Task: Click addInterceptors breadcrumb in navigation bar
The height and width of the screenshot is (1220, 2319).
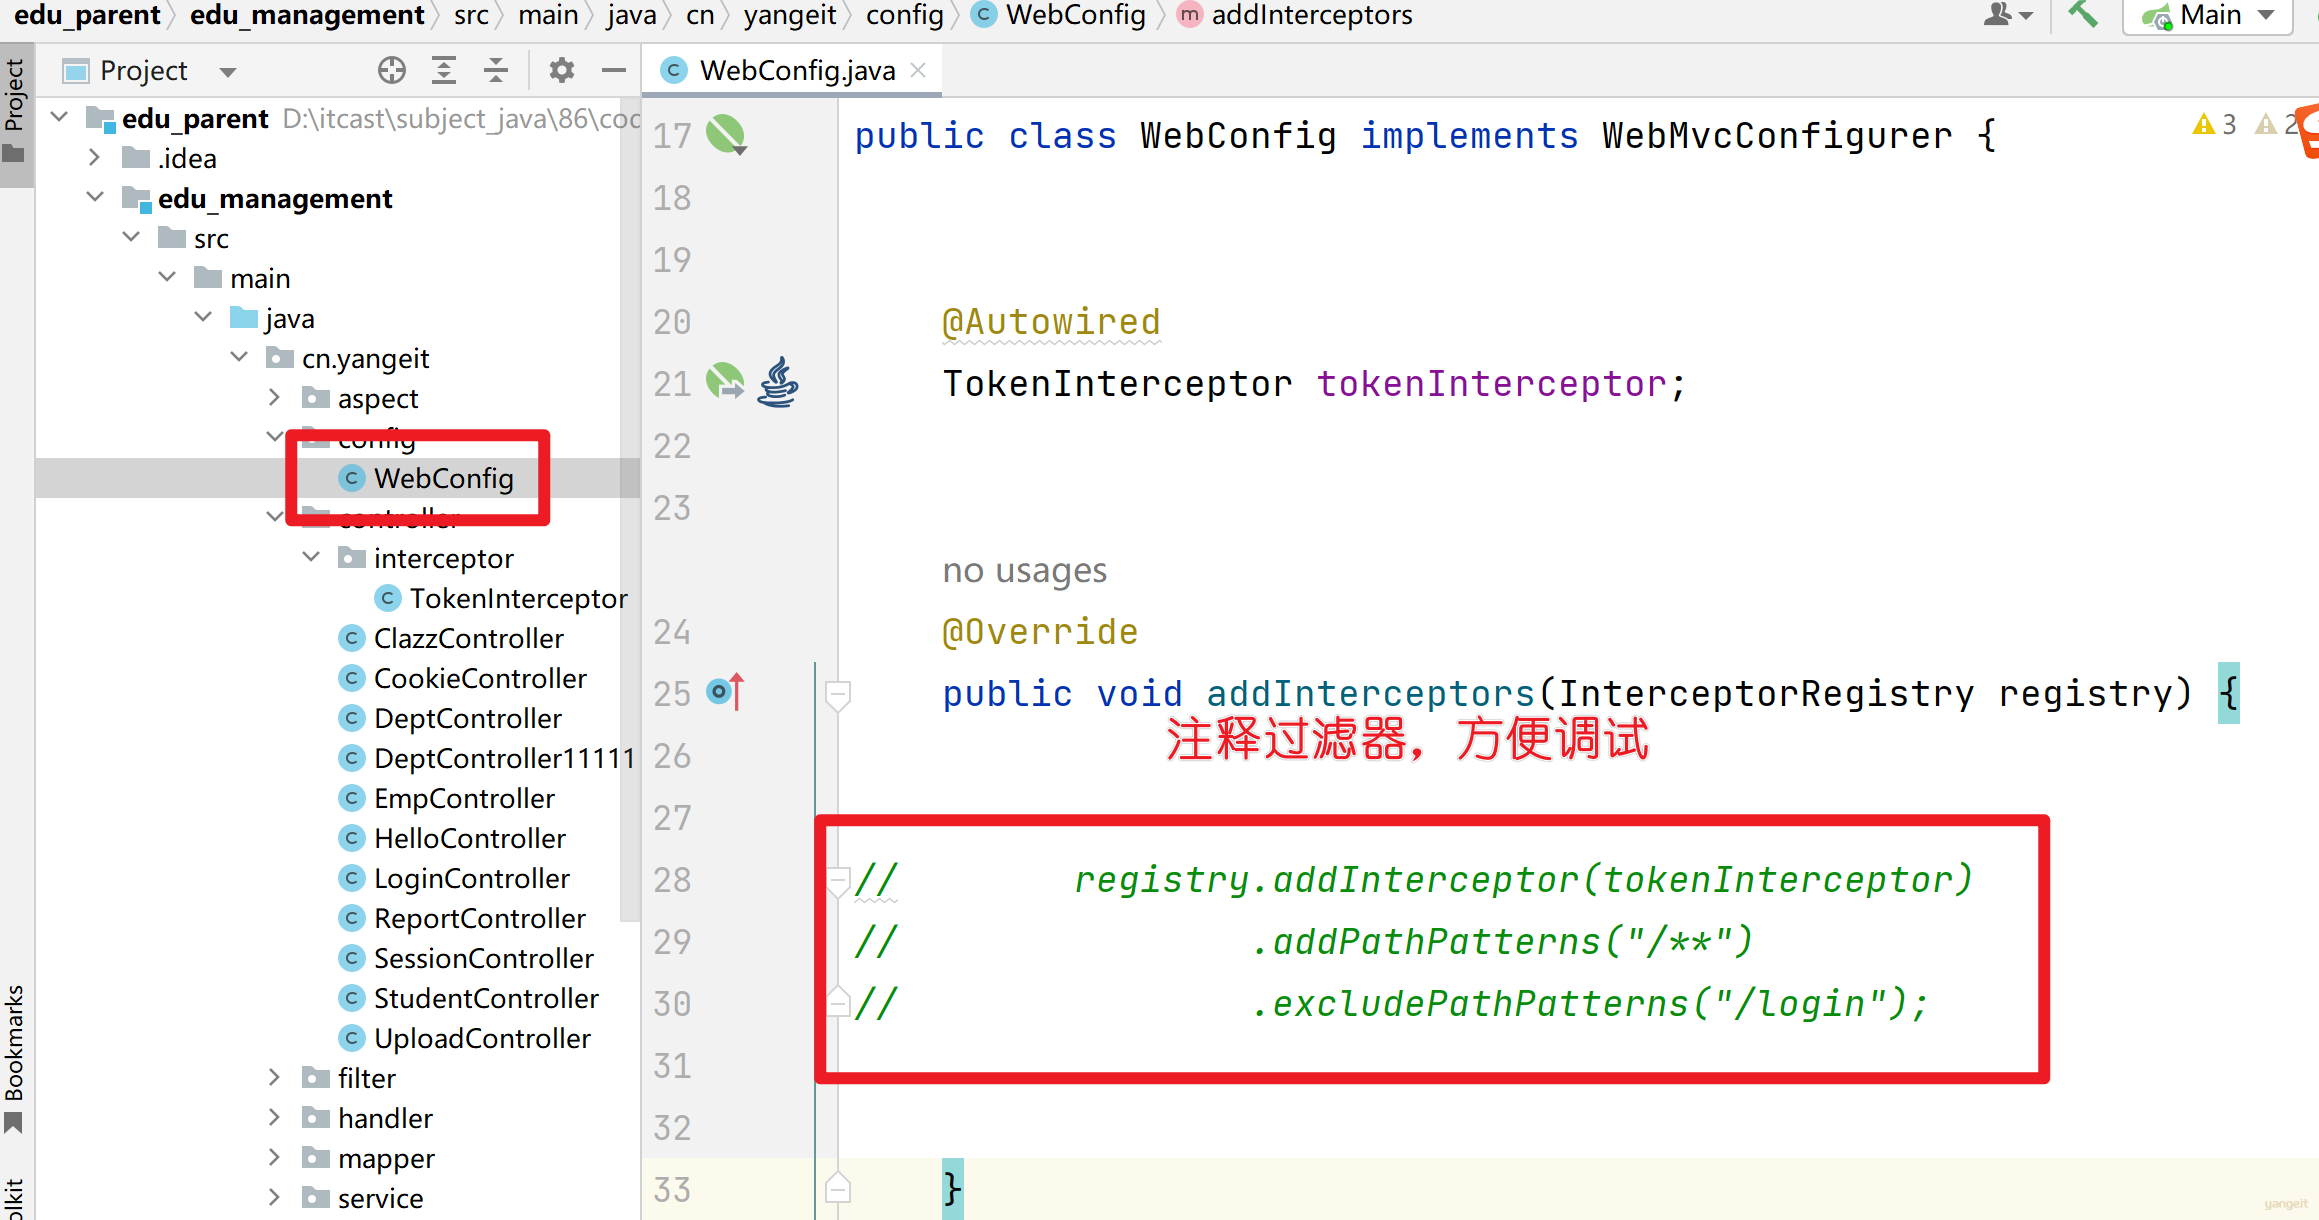Action: pos(1295,15)
